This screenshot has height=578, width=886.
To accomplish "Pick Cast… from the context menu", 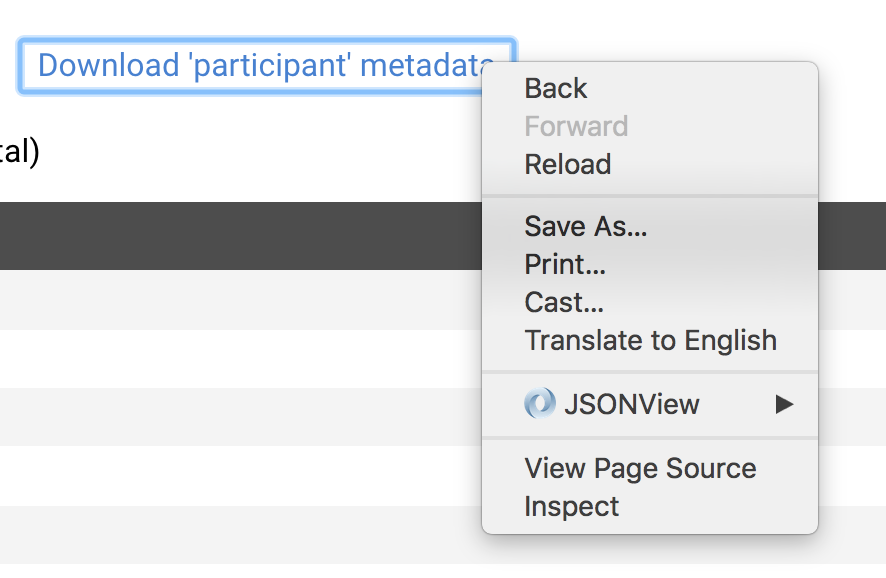I will (x=564, y=302).
